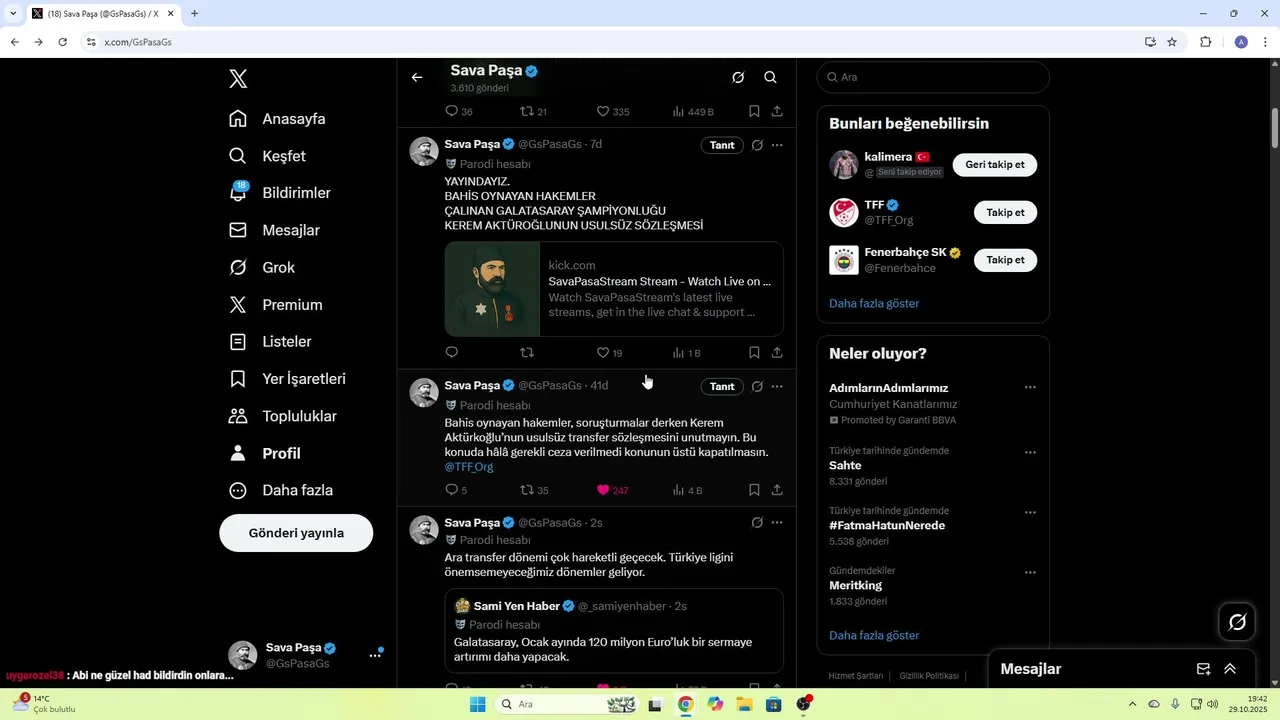Viewport: 1280px width, 720px height.
Task: Open Grok from the sidebar
Action: pyautogui.click(x=261, y=267)
